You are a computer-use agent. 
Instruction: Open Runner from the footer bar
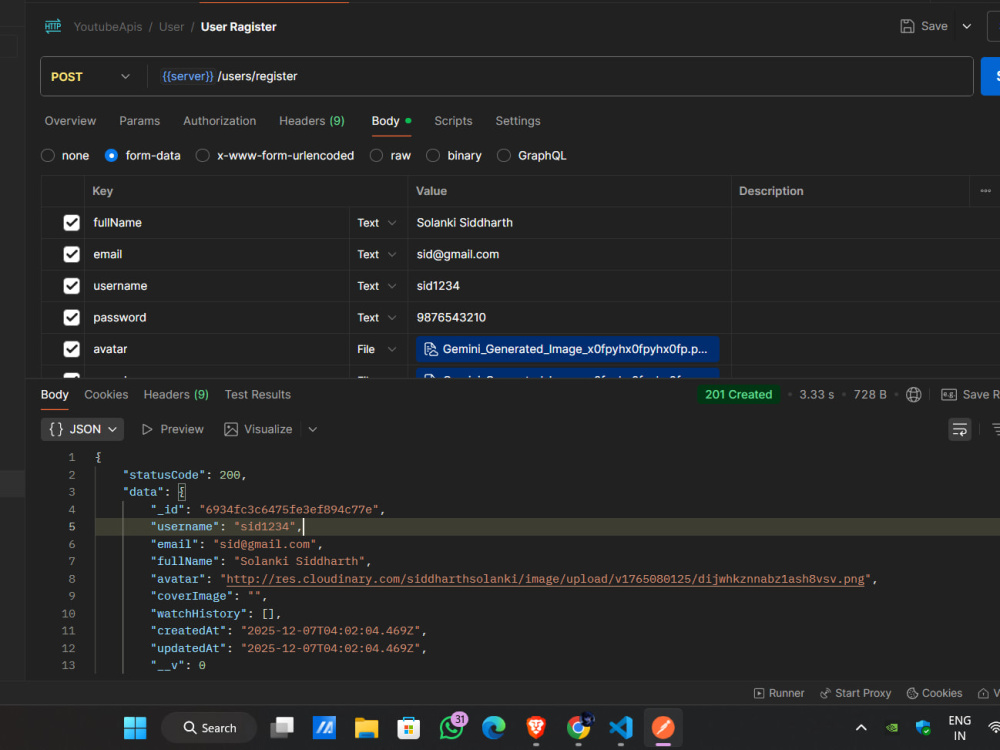point(779,693)
